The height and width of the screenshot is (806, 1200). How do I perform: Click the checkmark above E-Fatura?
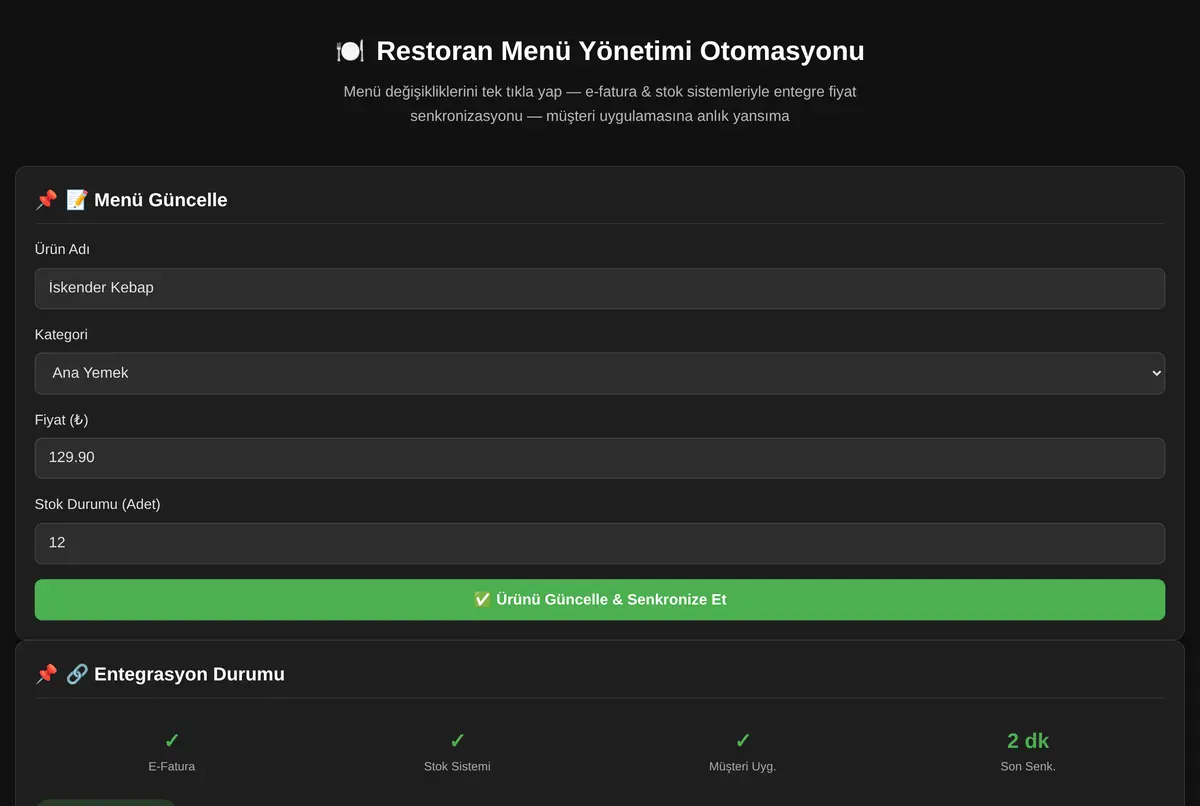tap(172, 741)
